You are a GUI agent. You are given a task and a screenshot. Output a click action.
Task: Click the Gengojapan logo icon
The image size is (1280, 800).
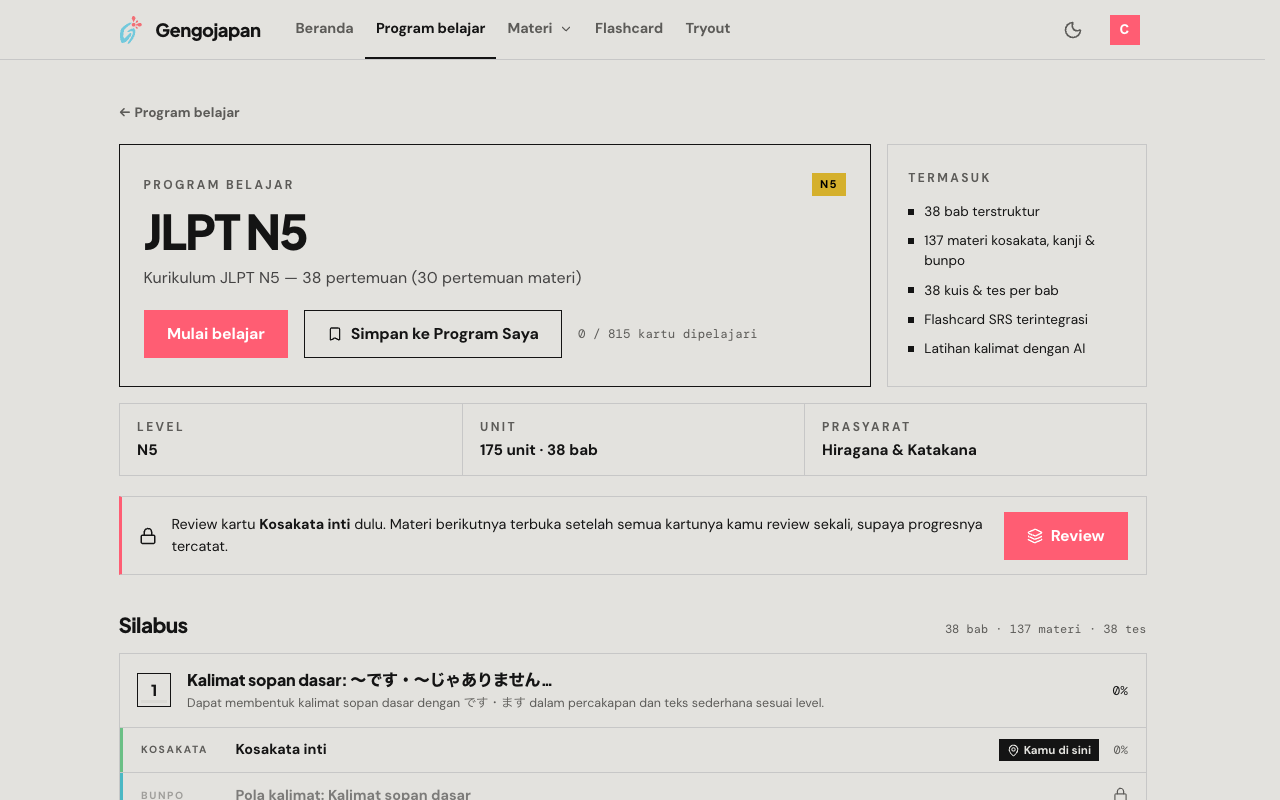tap(131, 30)
